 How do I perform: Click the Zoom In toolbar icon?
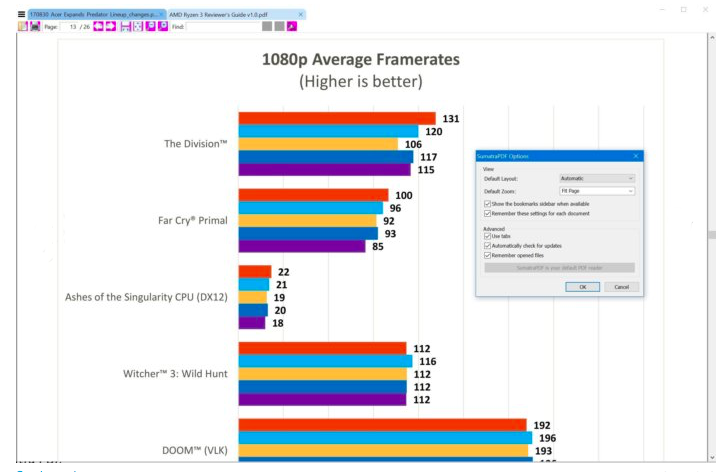[x=163, y=27]
